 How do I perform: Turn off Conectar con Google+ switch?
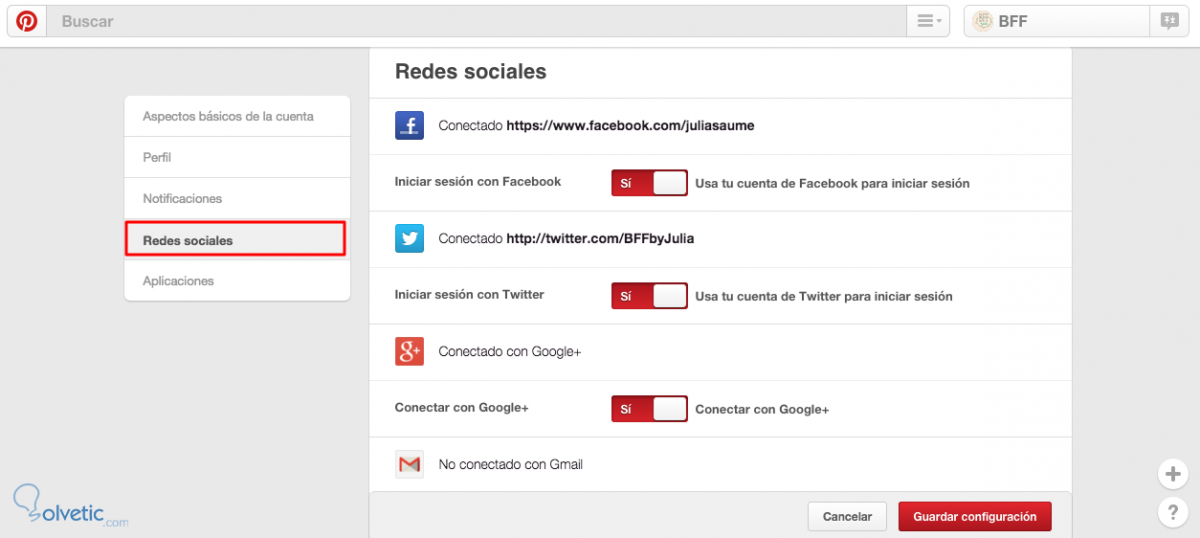point(650,409)
